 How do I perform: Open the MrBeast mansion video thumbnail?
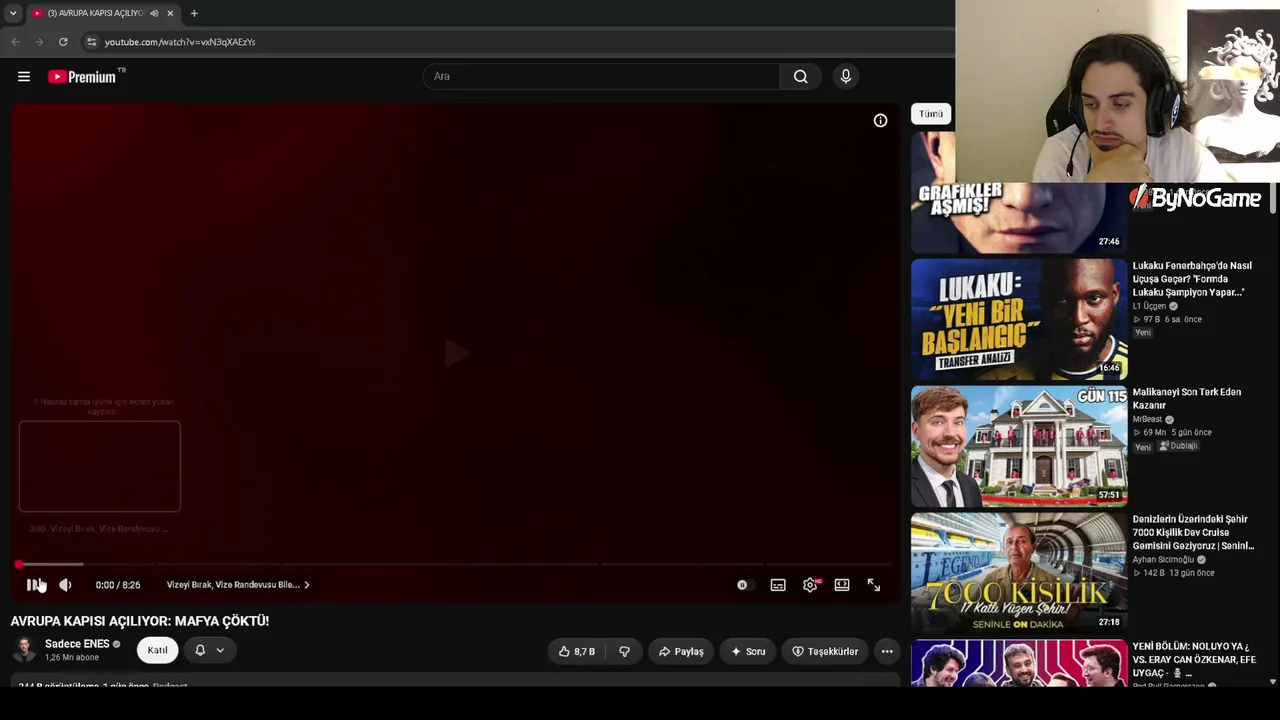1019,446
